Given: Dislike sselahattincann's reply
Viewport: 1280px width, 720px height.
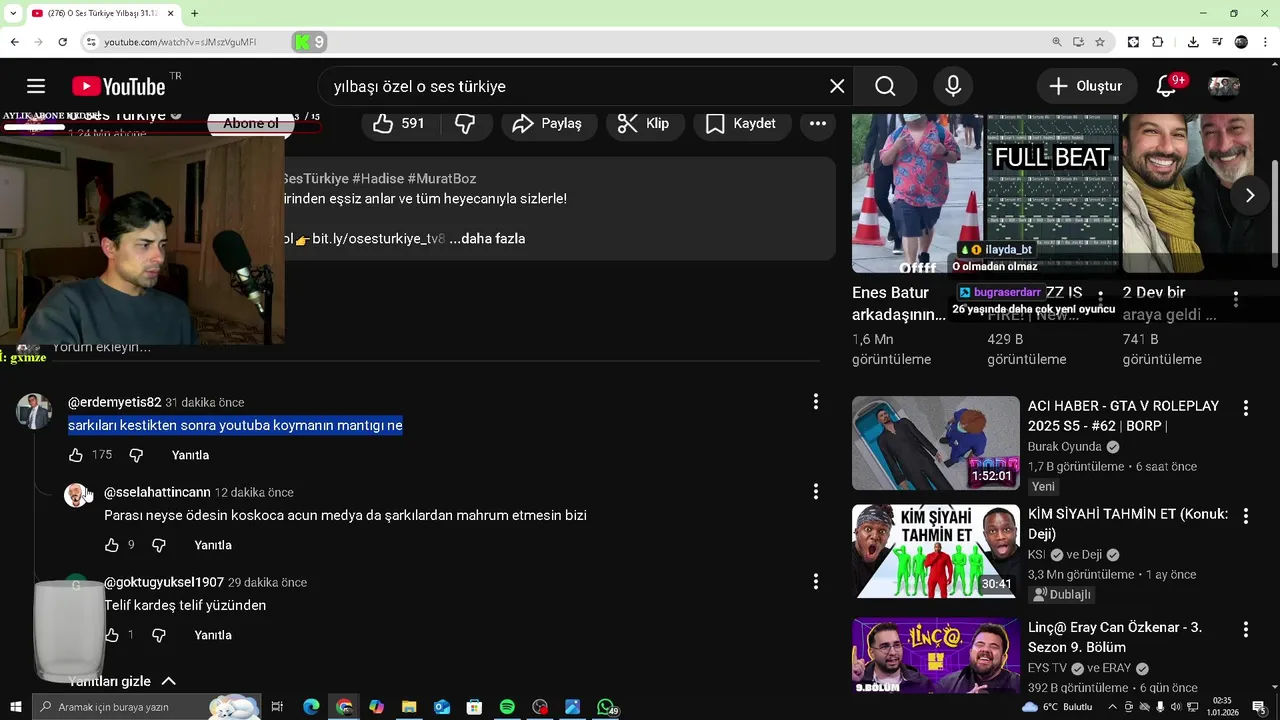Looking at the screenshot, I should [158, 545].
